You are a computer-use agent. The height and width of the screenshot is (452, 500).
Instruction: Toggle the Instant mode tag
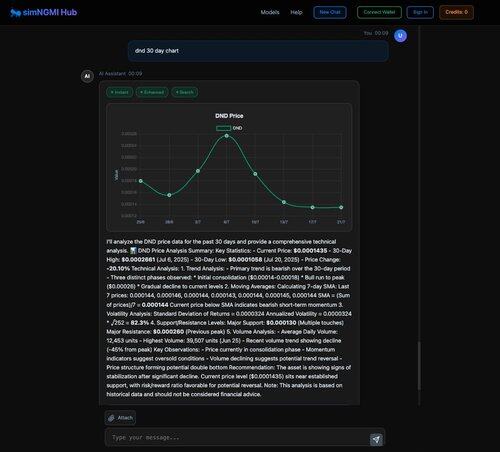point(120,92)
